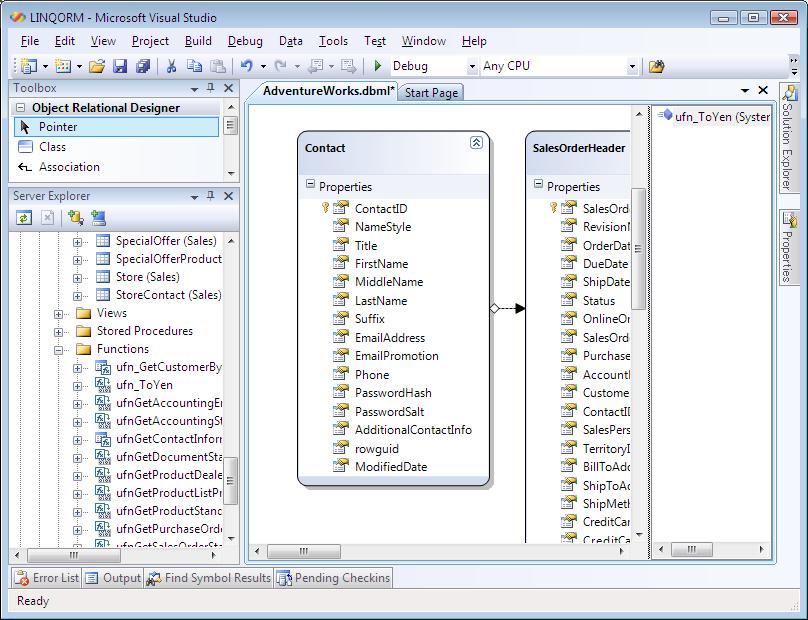This screenshot has height=620, width=808.
Task: Open the Tools menu
Action: click(x=333, y=41)
